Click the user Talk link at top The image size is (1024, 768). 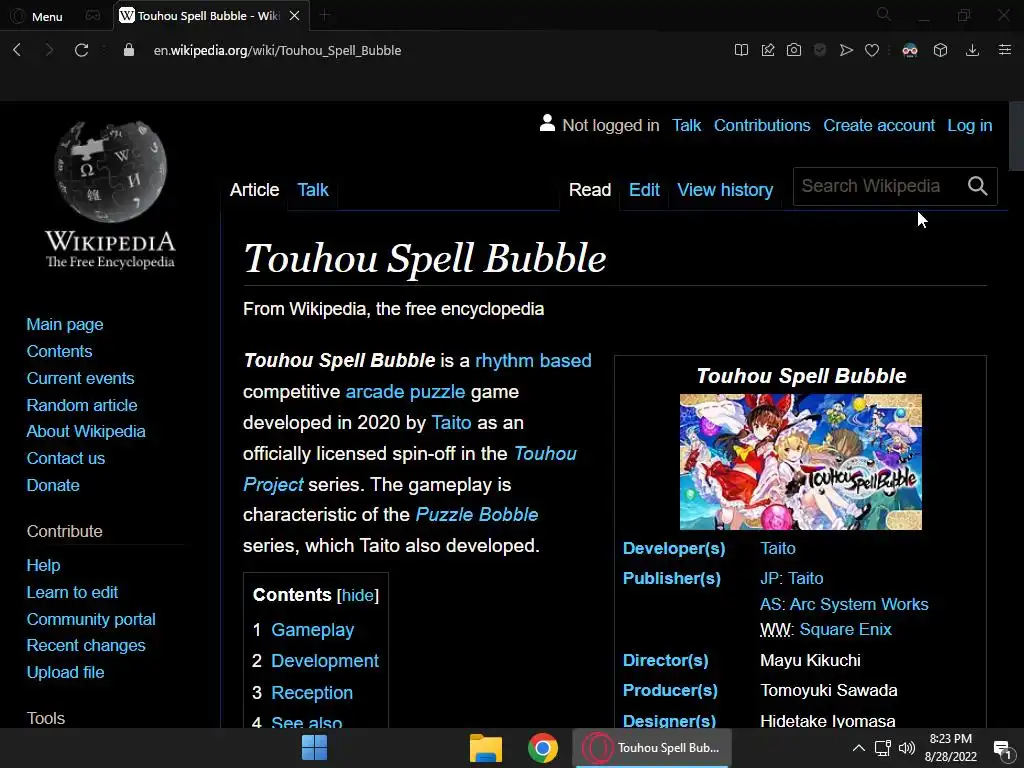point(686,125)
